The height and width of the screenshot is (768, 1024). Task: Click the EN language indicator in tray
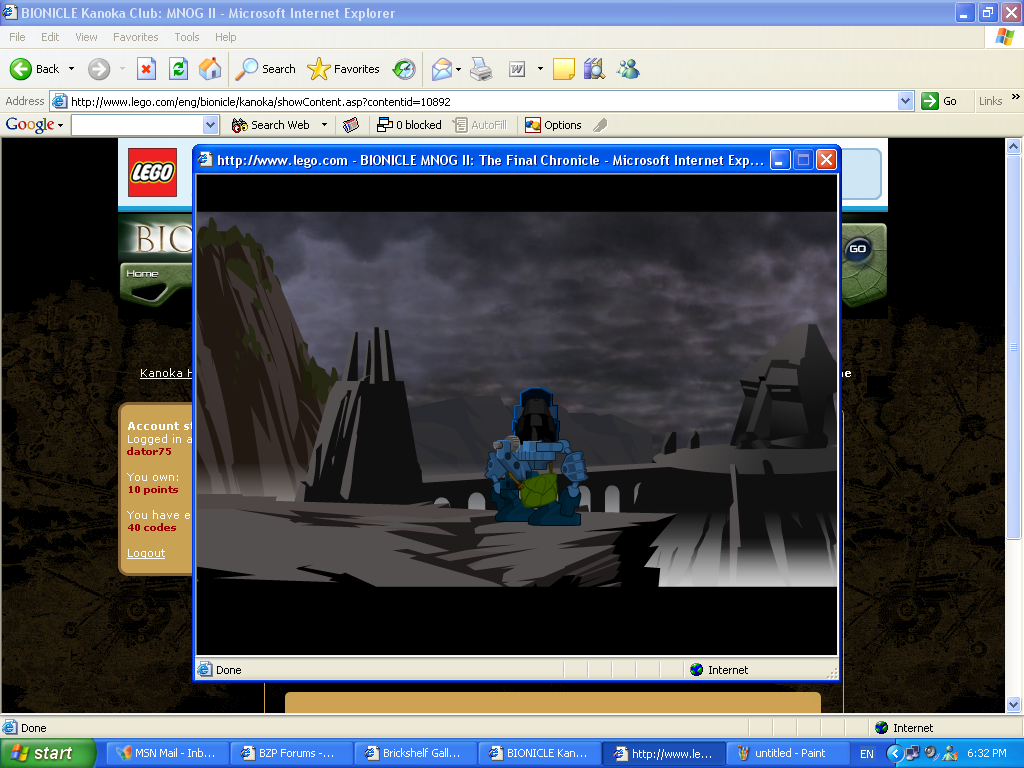867,754
